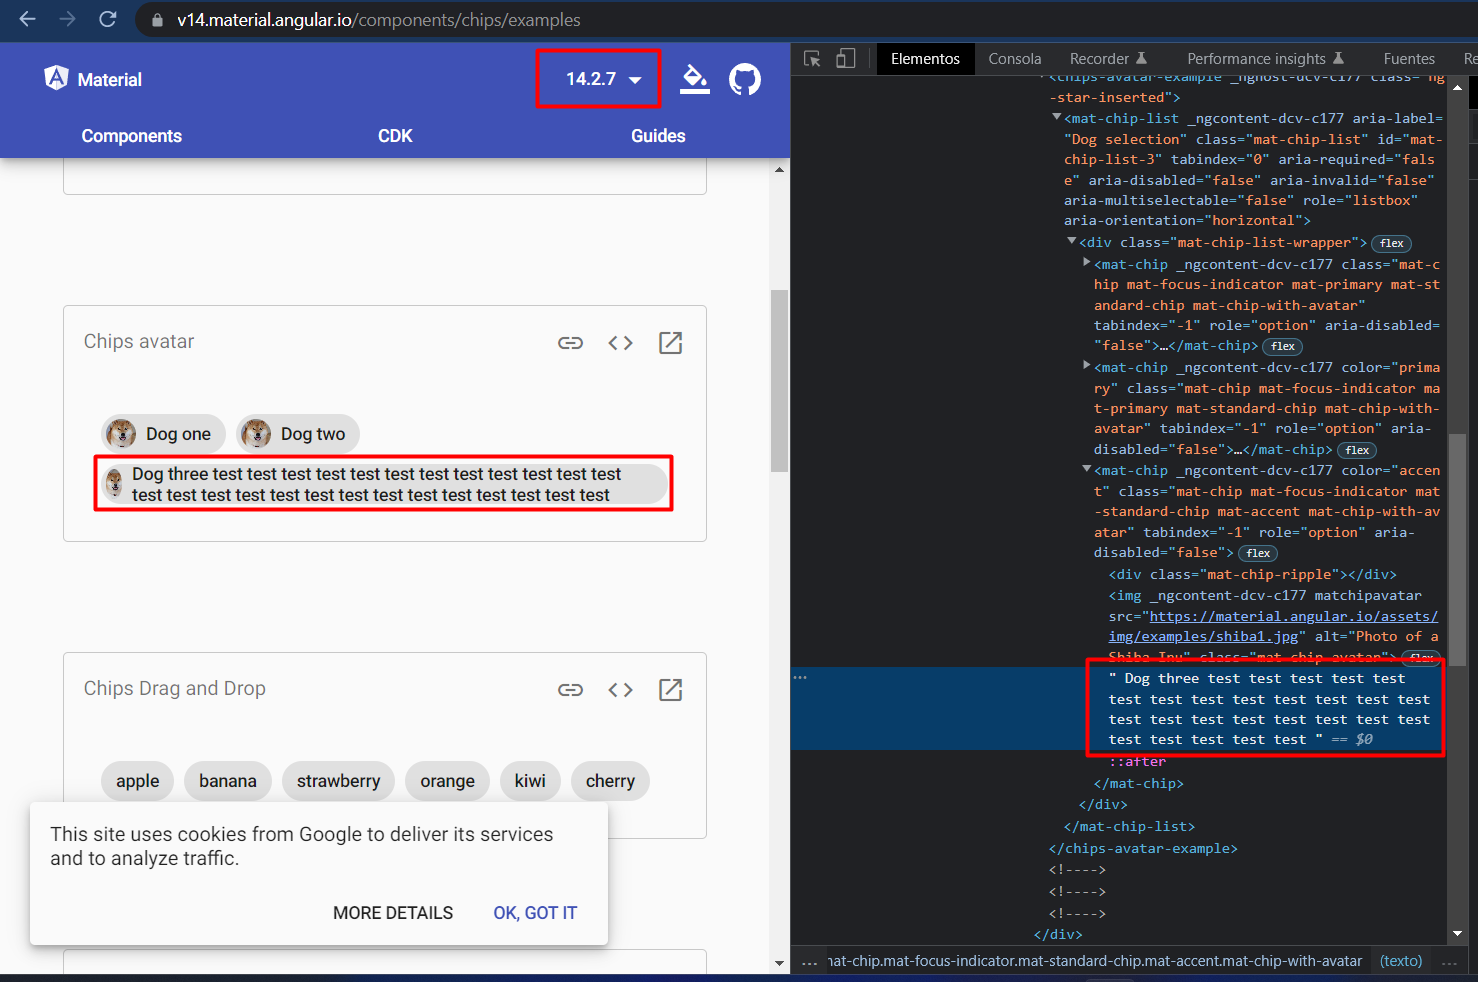Open the Angular Material GitHub icon
The height and width of the screenshot is (982, 1478).
[x=745, y=79]
